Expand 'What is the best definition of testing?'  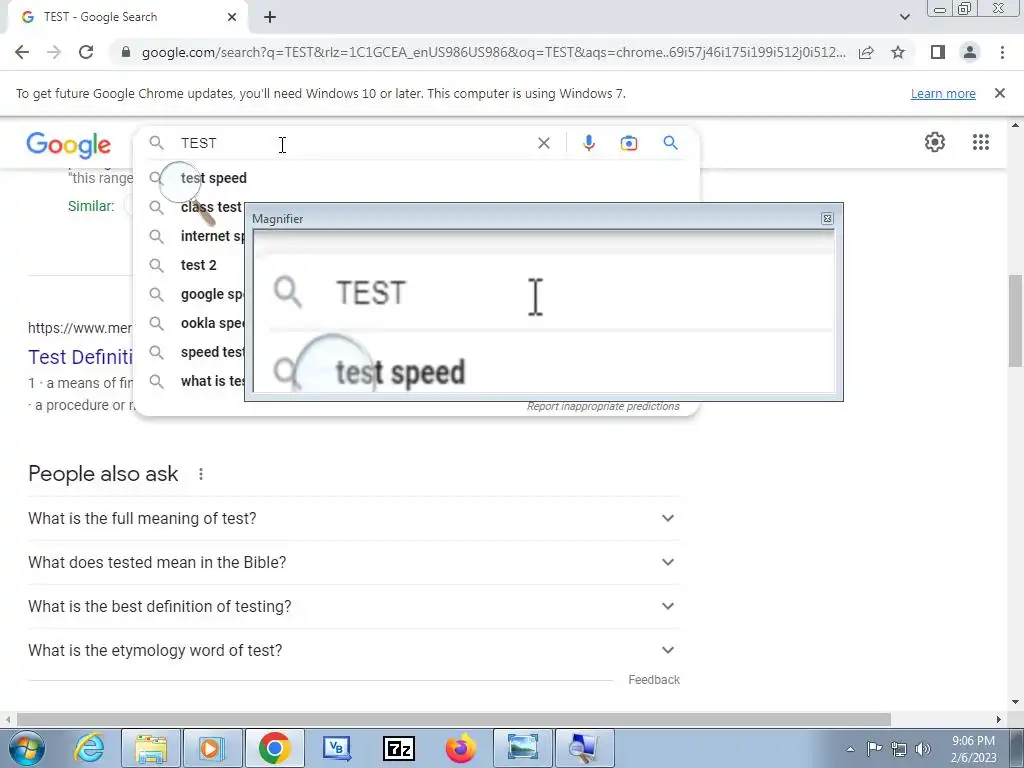(353, 606)
